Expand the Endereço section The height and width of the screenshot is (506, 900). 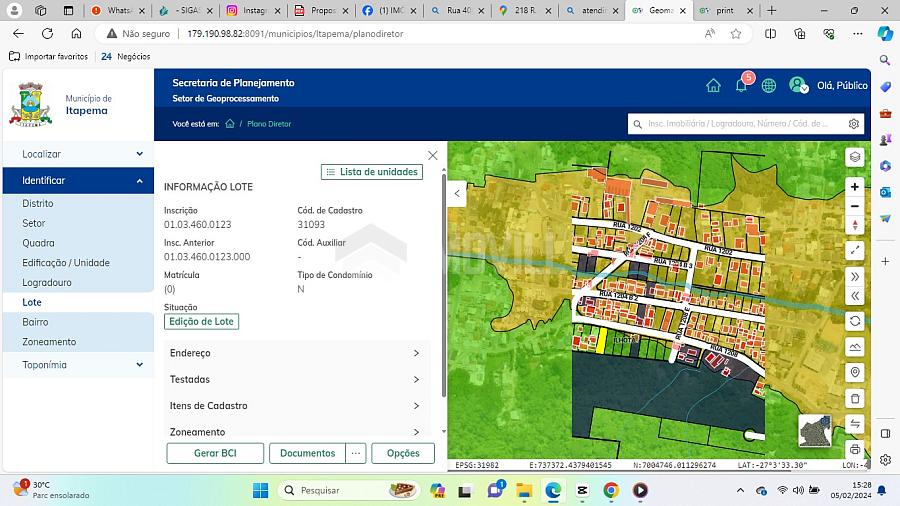click(x=296, y=353)
